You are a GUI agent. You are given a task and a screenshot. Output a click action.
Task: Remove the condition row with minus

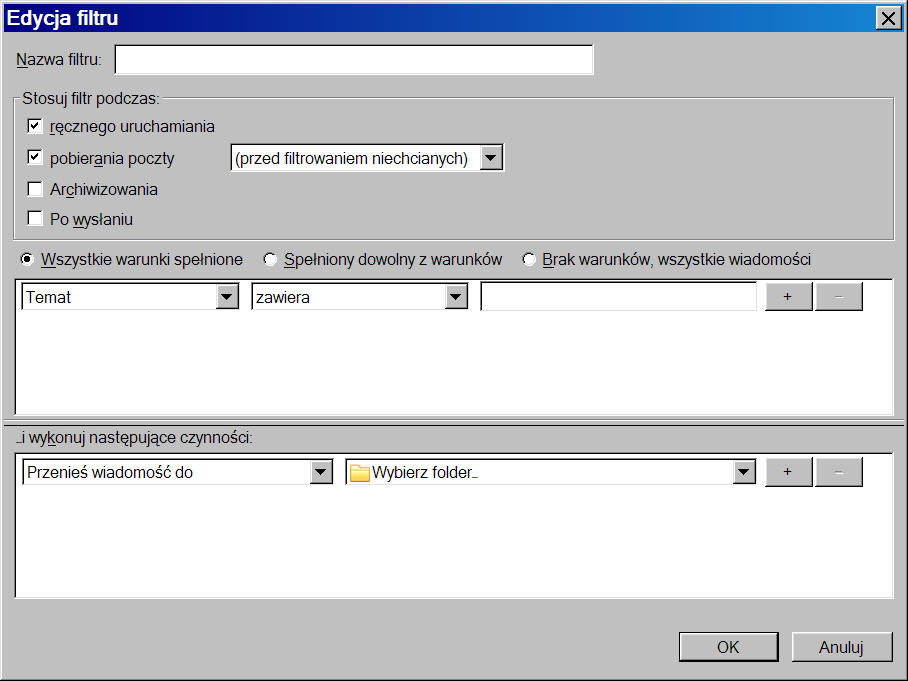click(x=838, y=297)
